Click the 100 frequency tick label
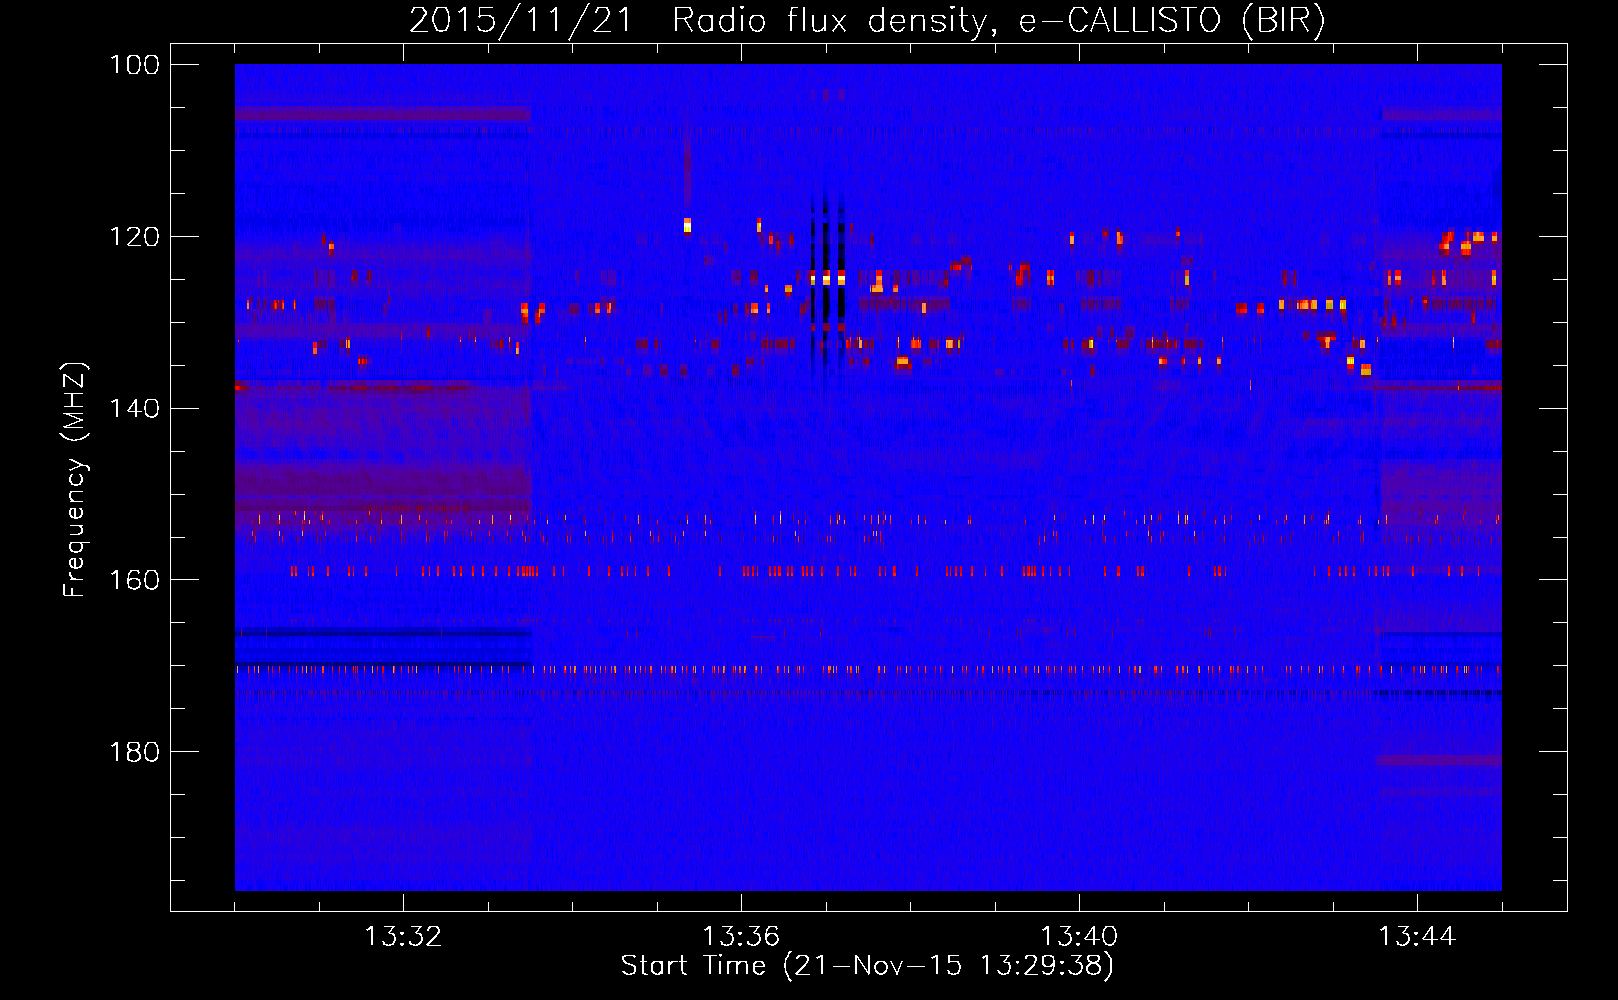 click(135, 65)
